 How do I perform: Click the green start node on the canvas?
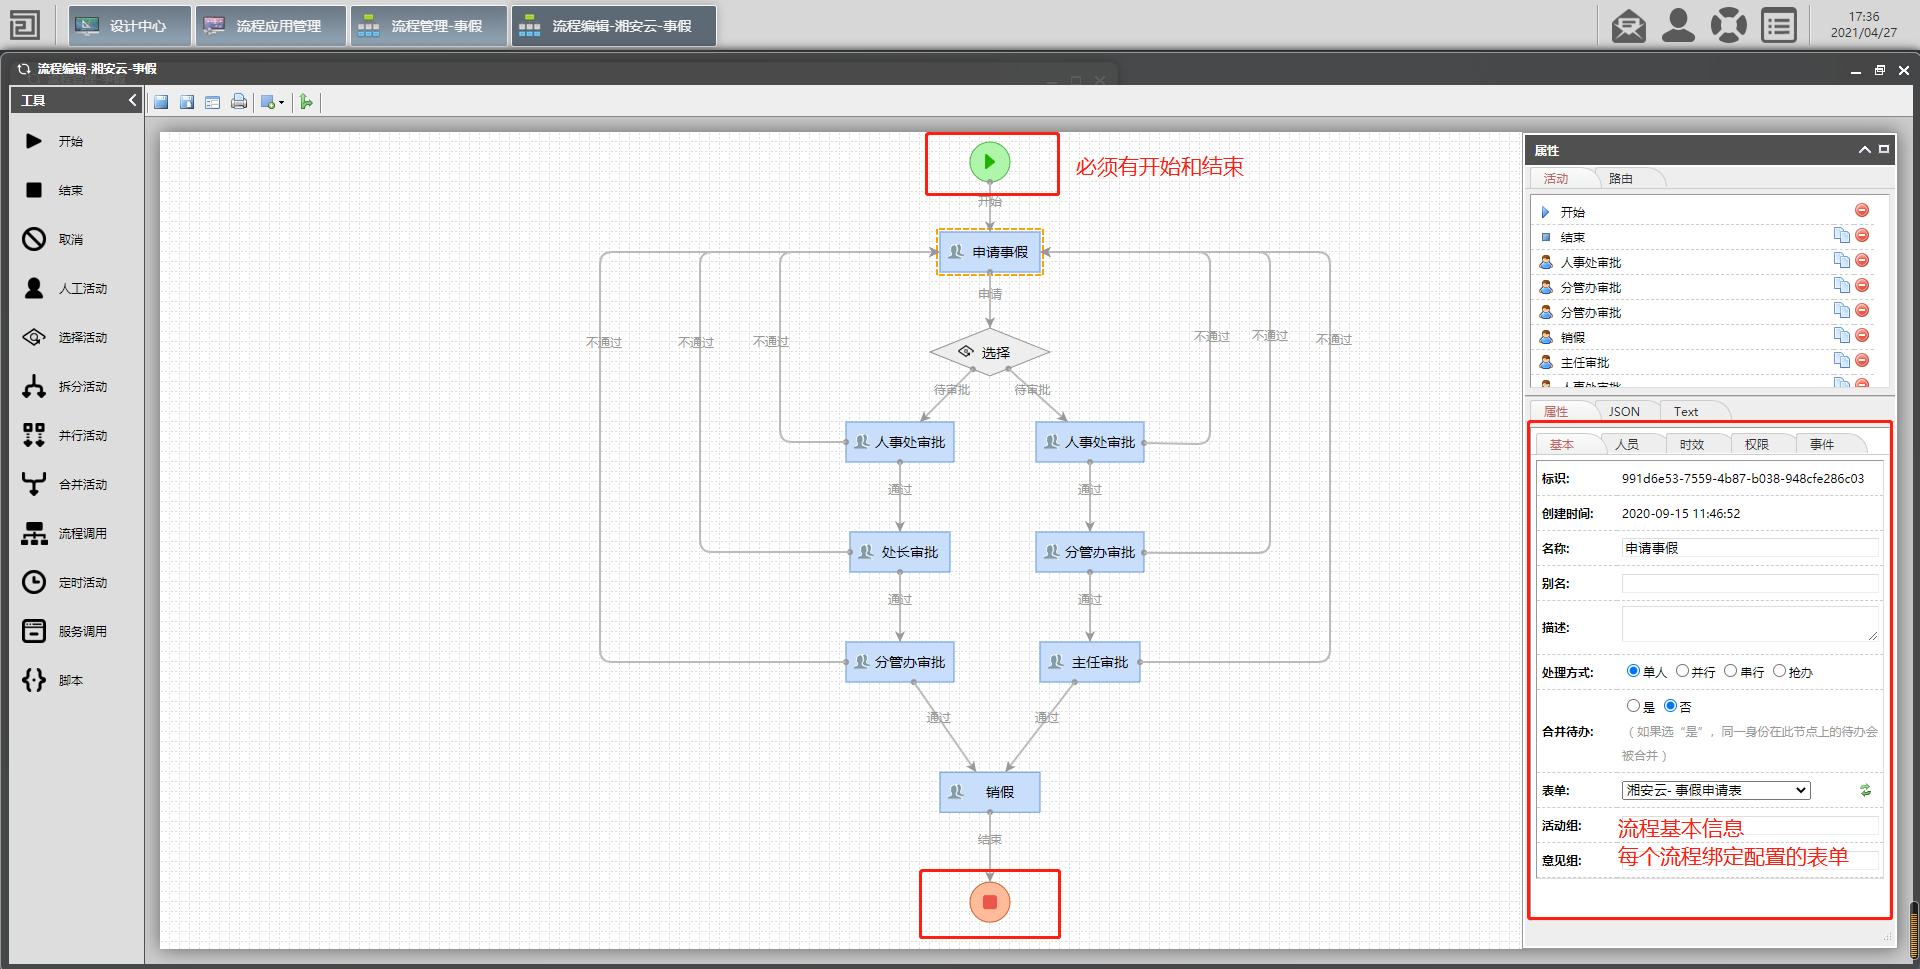click(x=989, y=162)
